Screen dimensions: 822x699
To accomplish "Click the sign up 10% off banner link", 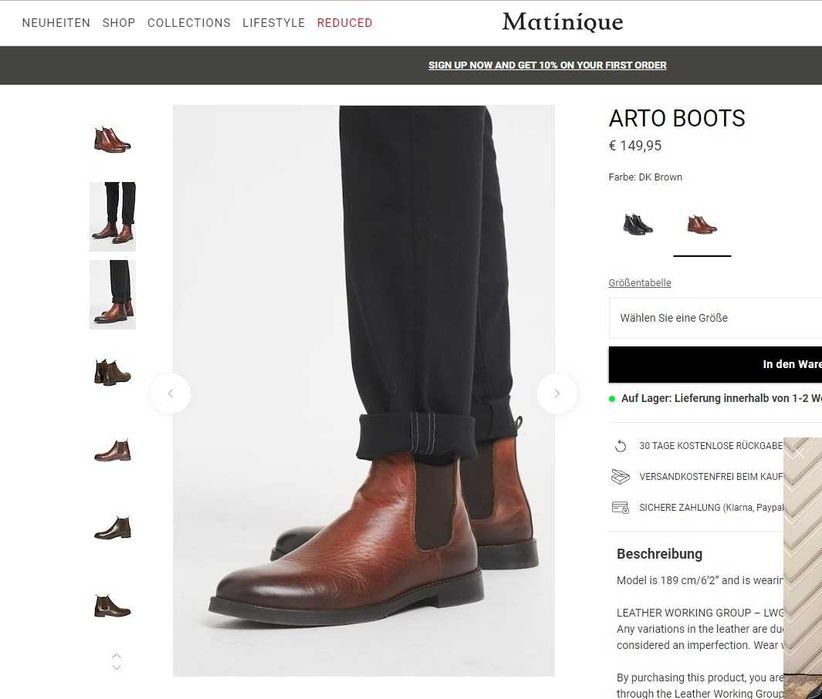I will coord(547,65).
